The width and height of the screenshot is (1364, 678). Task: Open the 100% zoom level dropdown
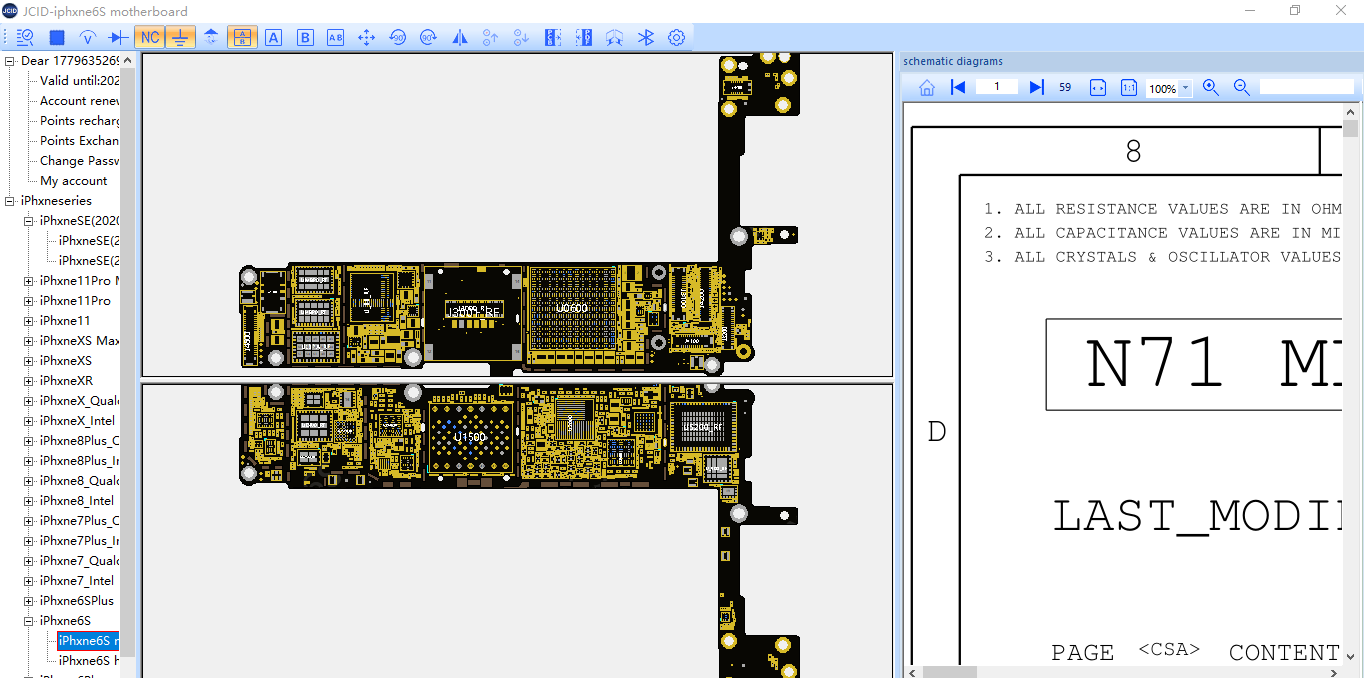1186,88
